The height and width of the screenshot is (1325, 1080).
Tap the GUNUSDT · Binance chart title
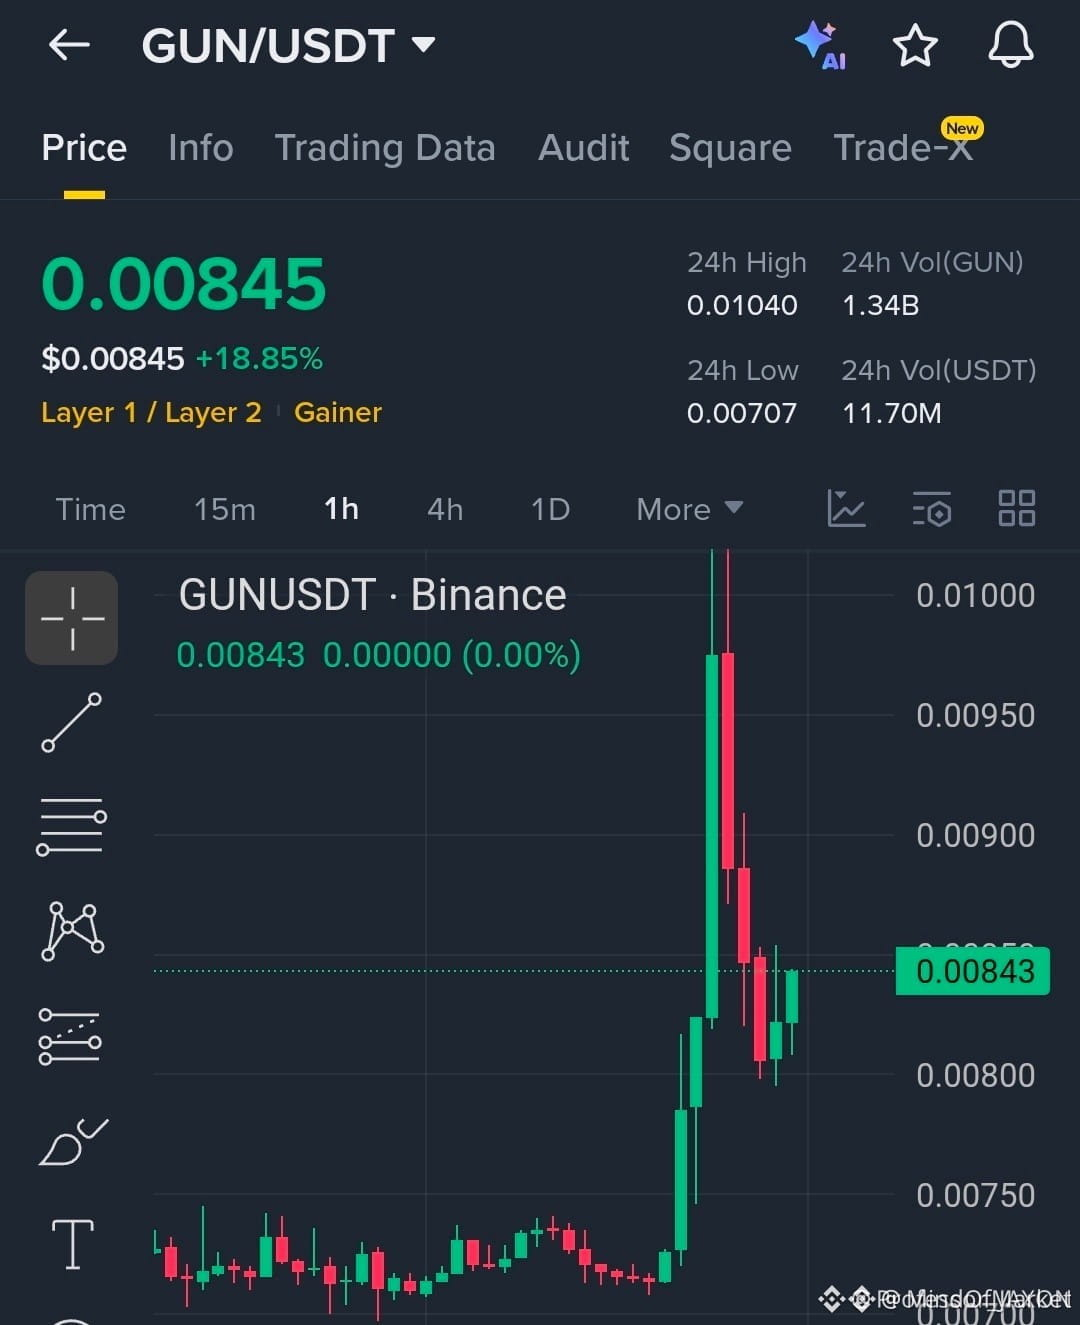372,595
